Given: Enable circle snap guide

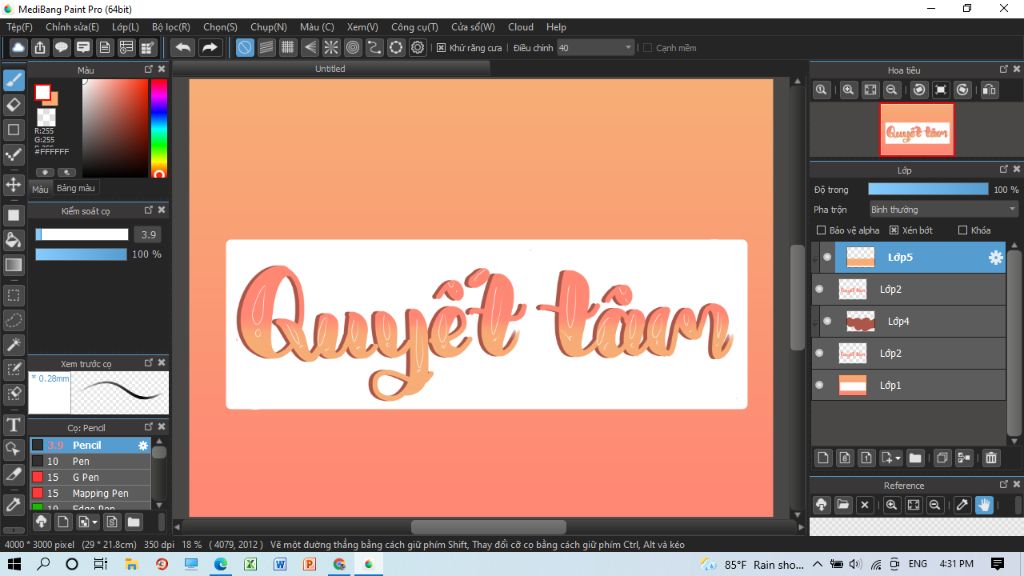Looking at the screenshot, I should (353, 48).
